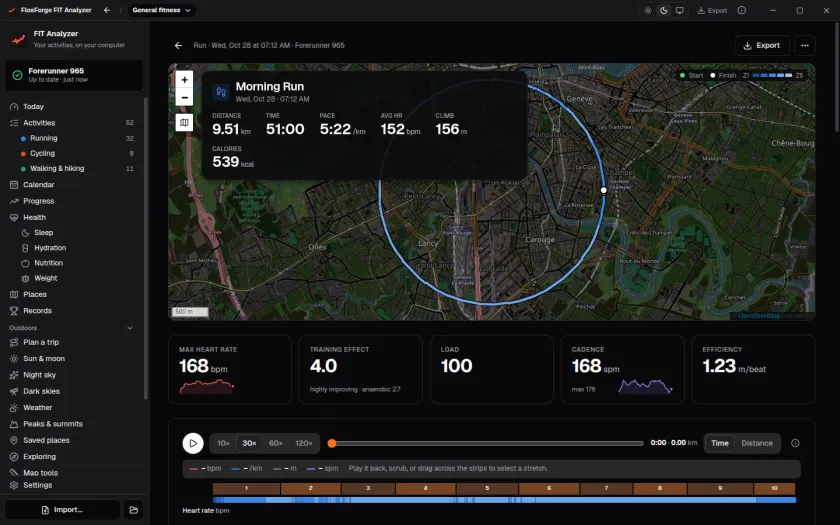Click Export in the title bar
This screenshot has height=525, width=840.
pyautogui.click(x=712, y=10)
